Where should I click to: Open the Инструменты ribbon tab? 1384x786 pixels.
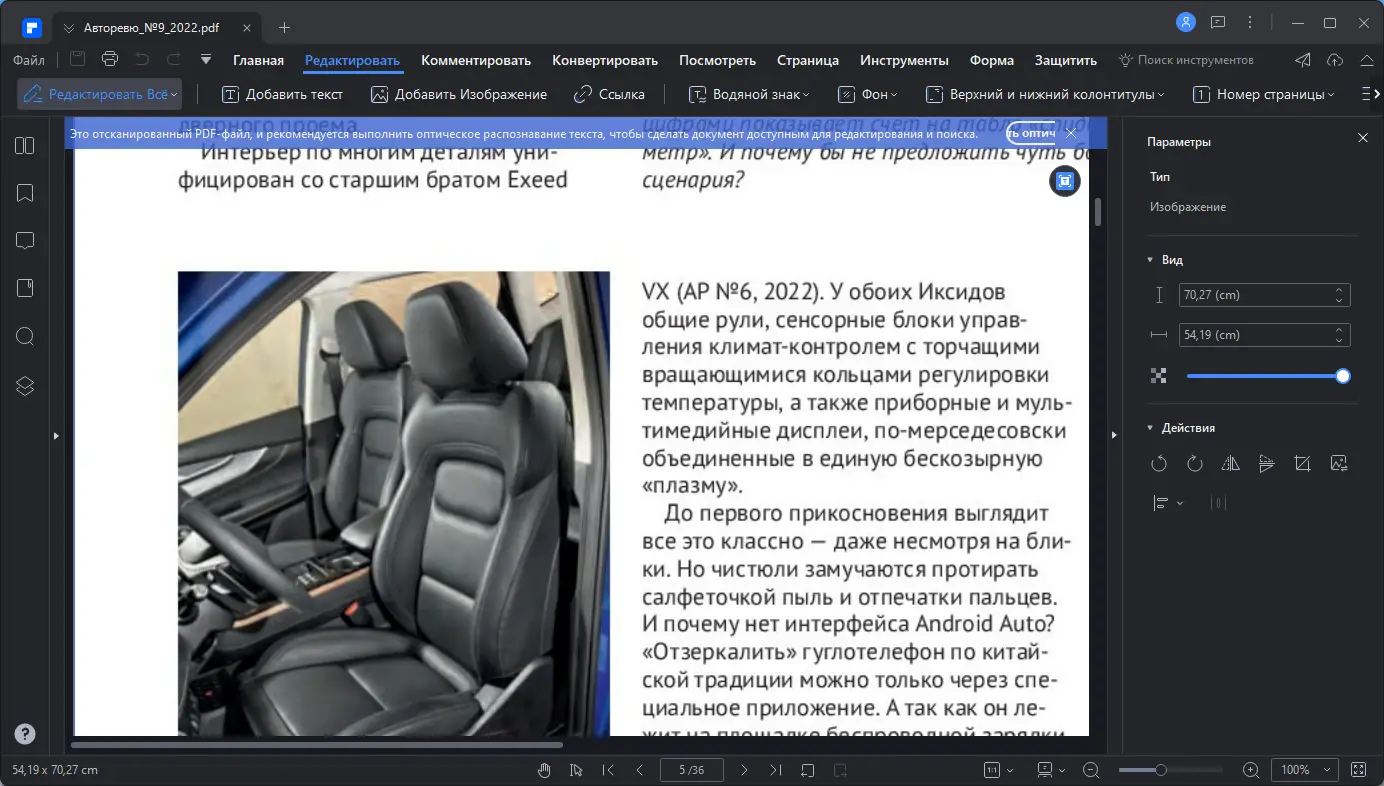(x=903, y=60)
